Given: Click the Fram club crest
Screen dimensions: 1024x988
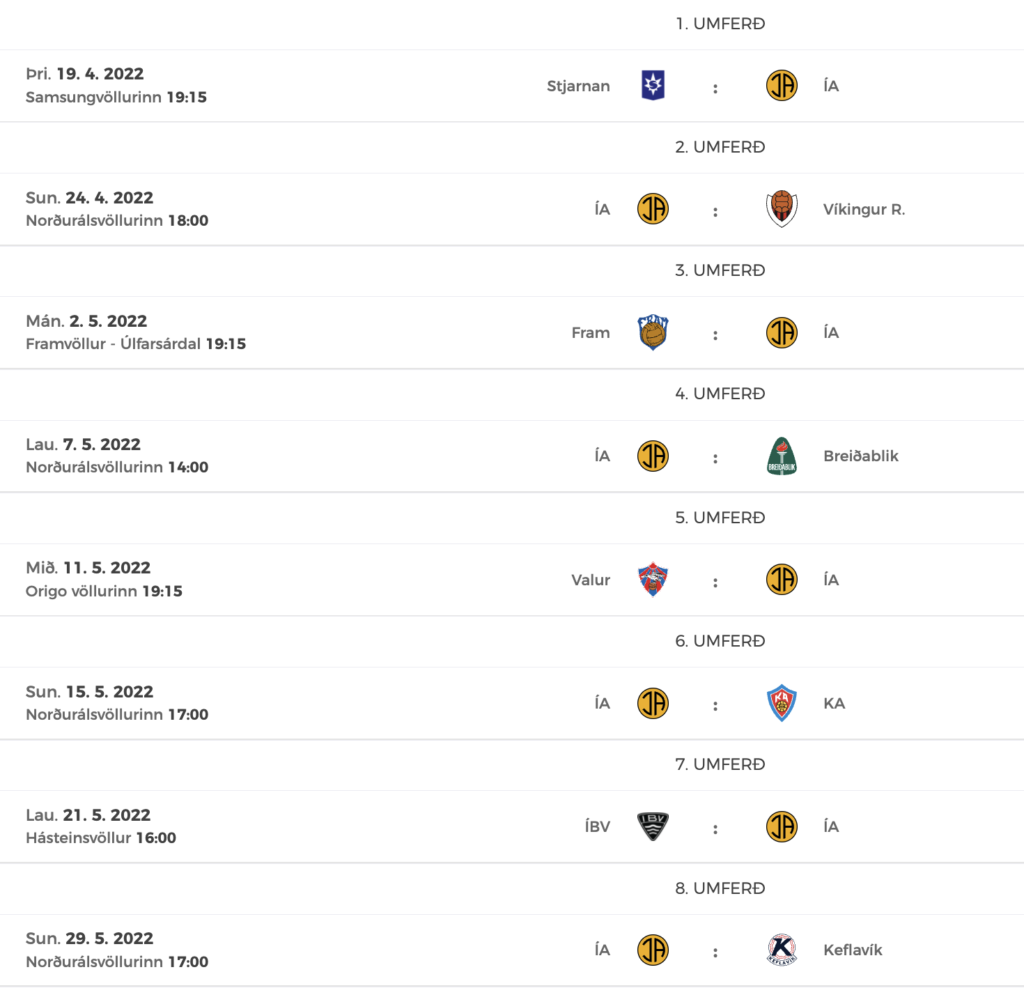Looking at the screenshot, I should click(652, 332).
